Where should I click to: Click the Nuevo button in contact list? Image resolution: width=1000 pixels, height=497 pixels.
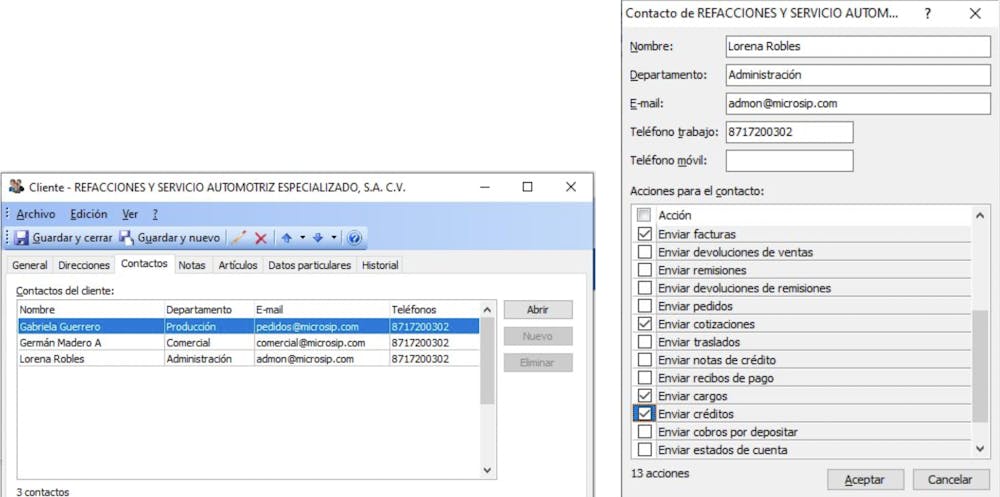pos(538,336)
